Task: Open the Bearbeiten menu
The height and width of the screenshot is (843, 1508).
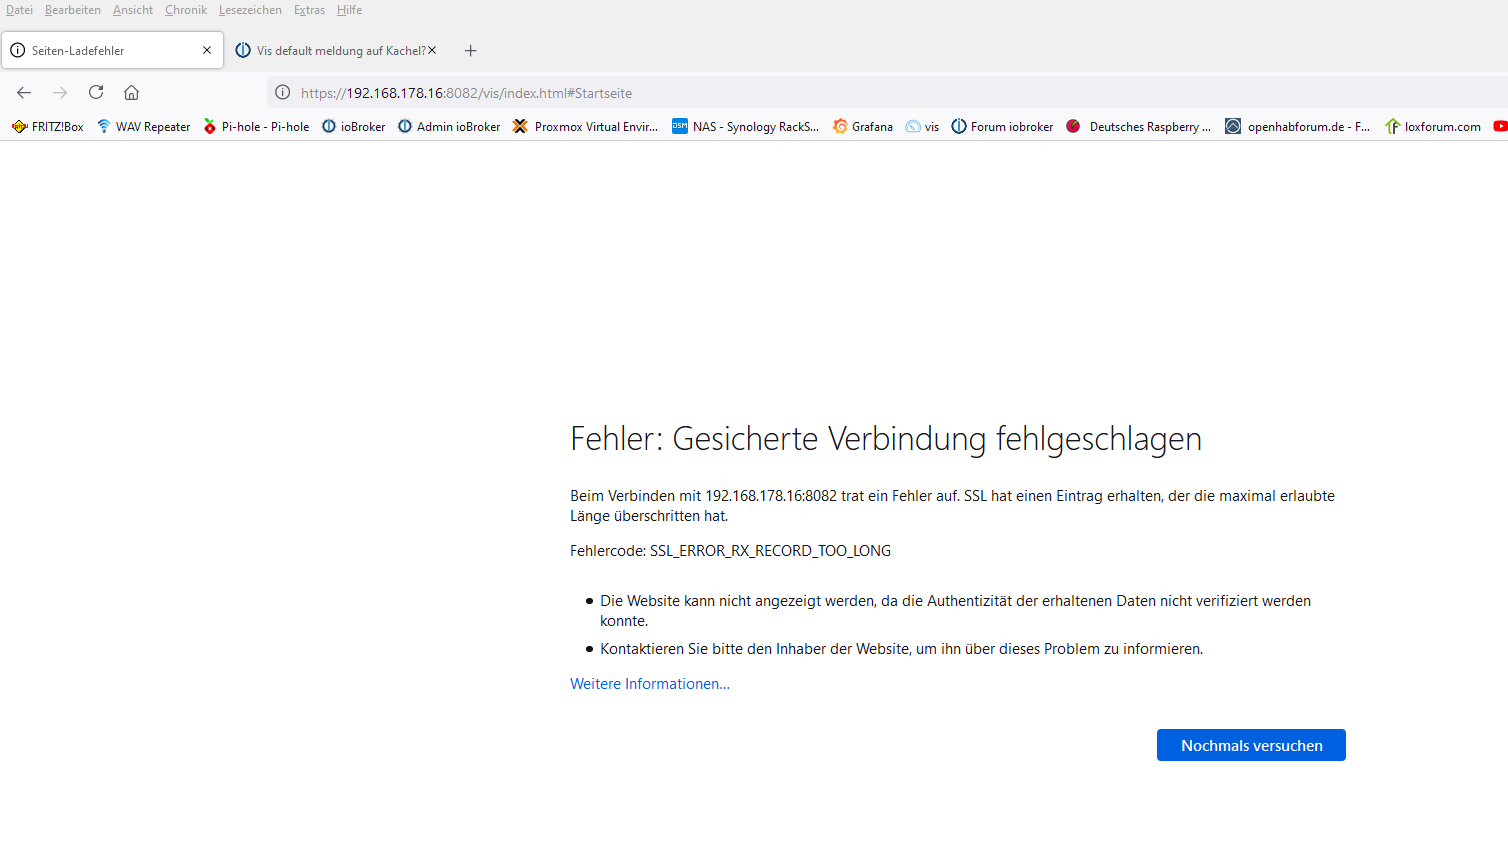Action: 73,10
